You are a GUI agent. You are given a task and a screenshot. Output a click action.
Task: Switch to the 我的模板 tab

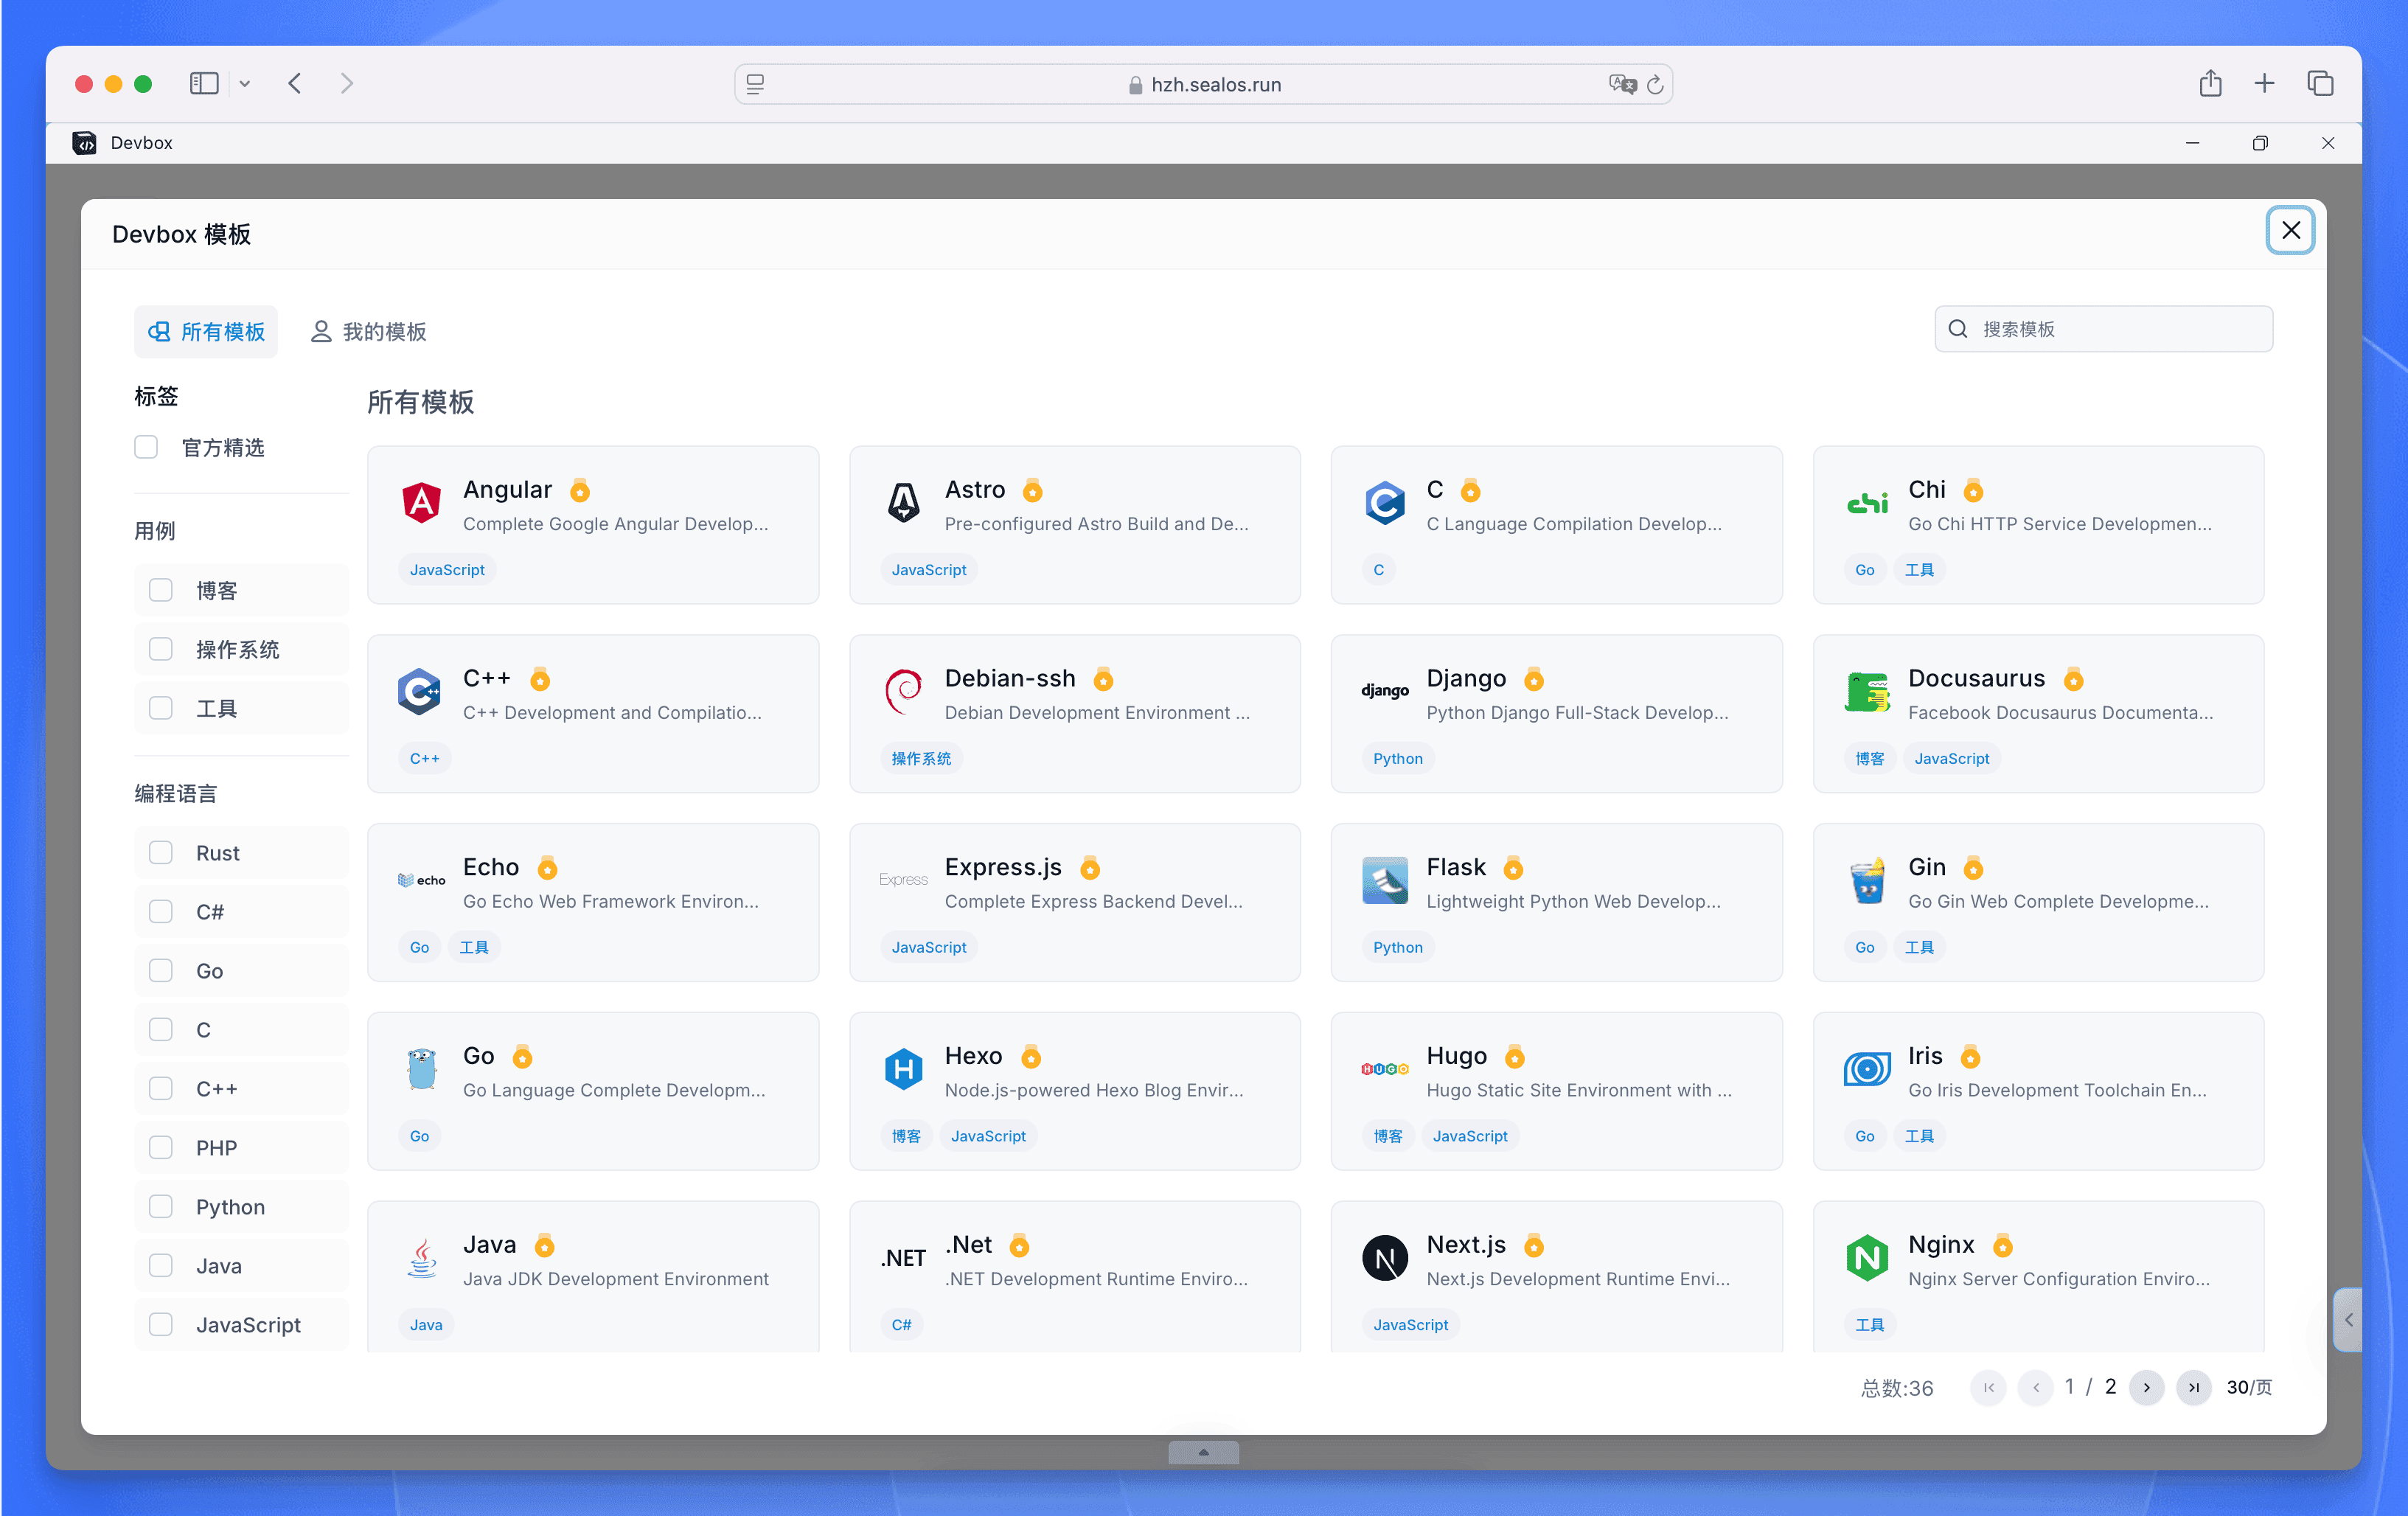[x=368, y=331]
